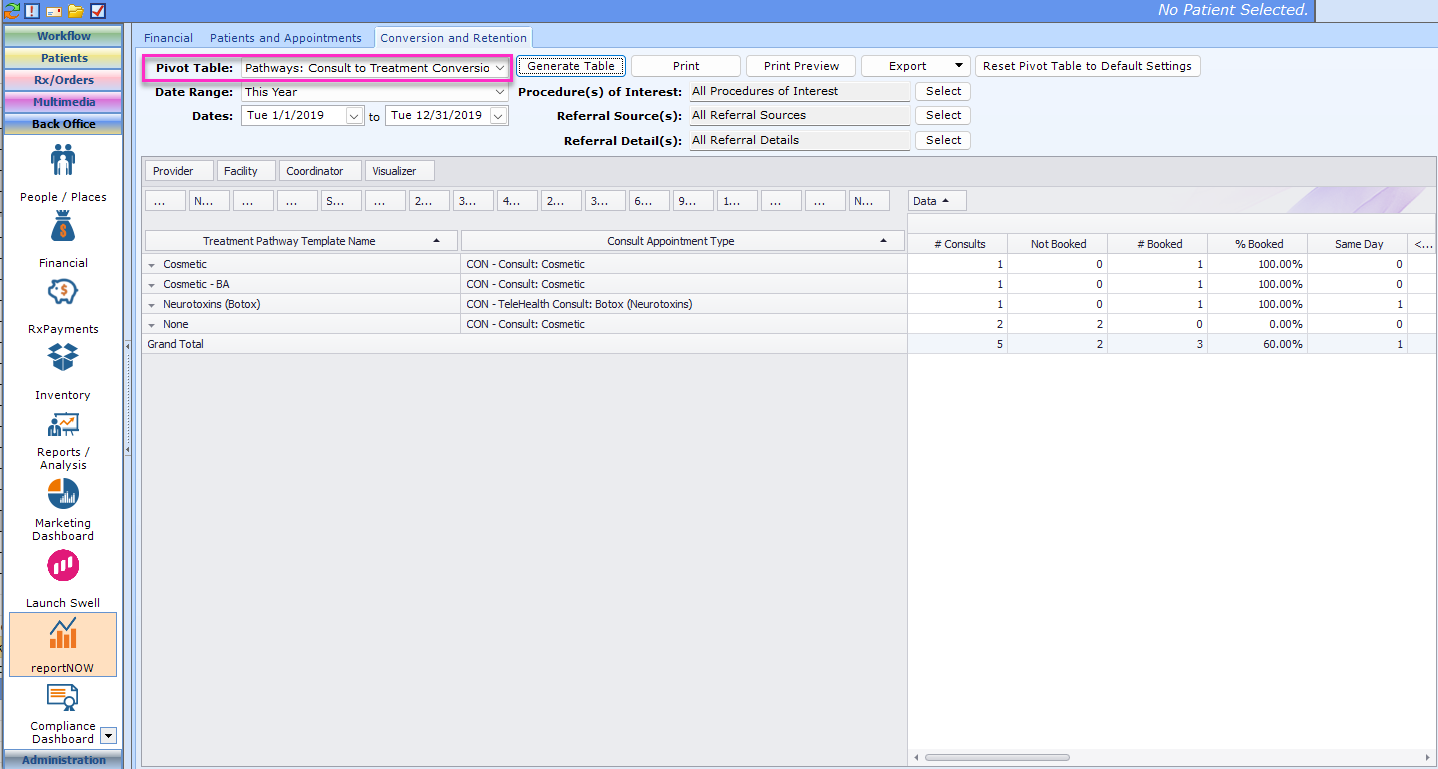This screenshot has height=769, width=1438.
Task: Open the alert exclamation icon
Action: [31, 9]
